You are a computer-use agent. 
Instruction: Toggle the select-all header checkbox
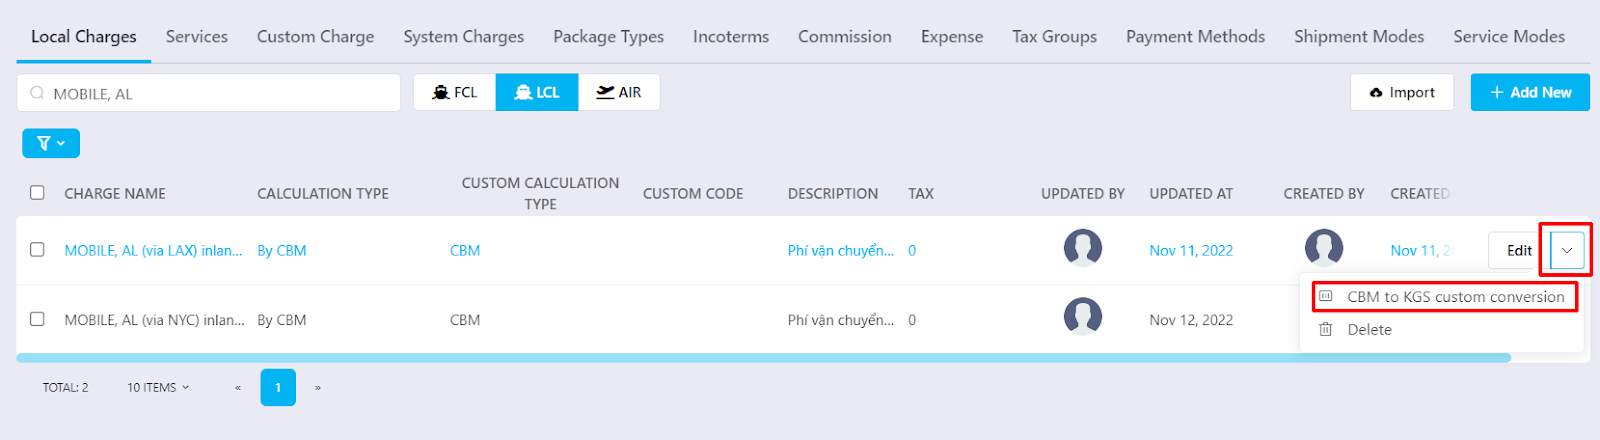pyautogui.click(x=37, y=192)
